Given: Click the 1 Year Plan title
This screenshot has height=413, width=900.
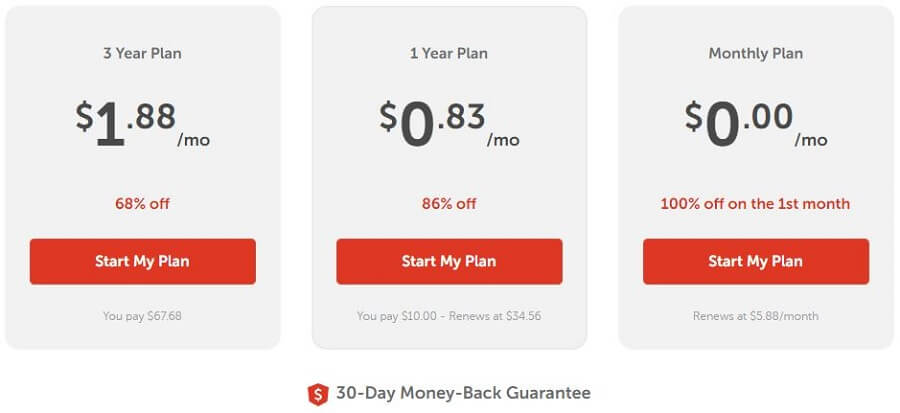Looking at the screenshot, I should coord(449,53).
